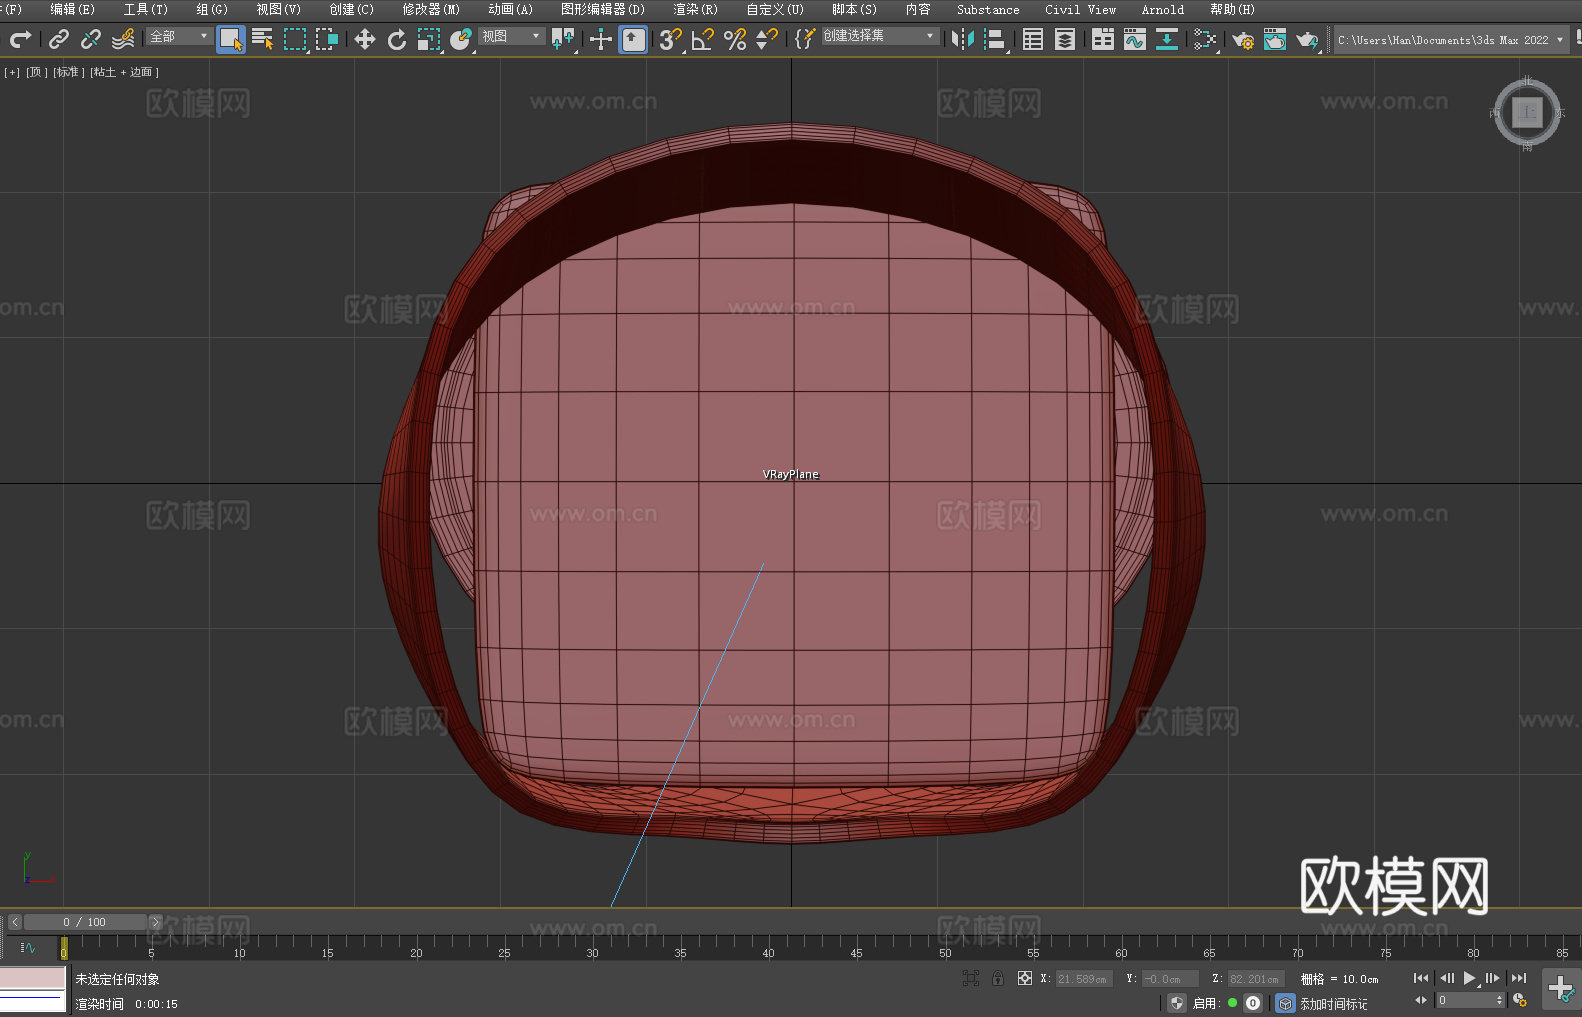The height and width of the screenshot is (1017, 1582).
Task: Open Select by Name list icon
Action: (263, 39)
